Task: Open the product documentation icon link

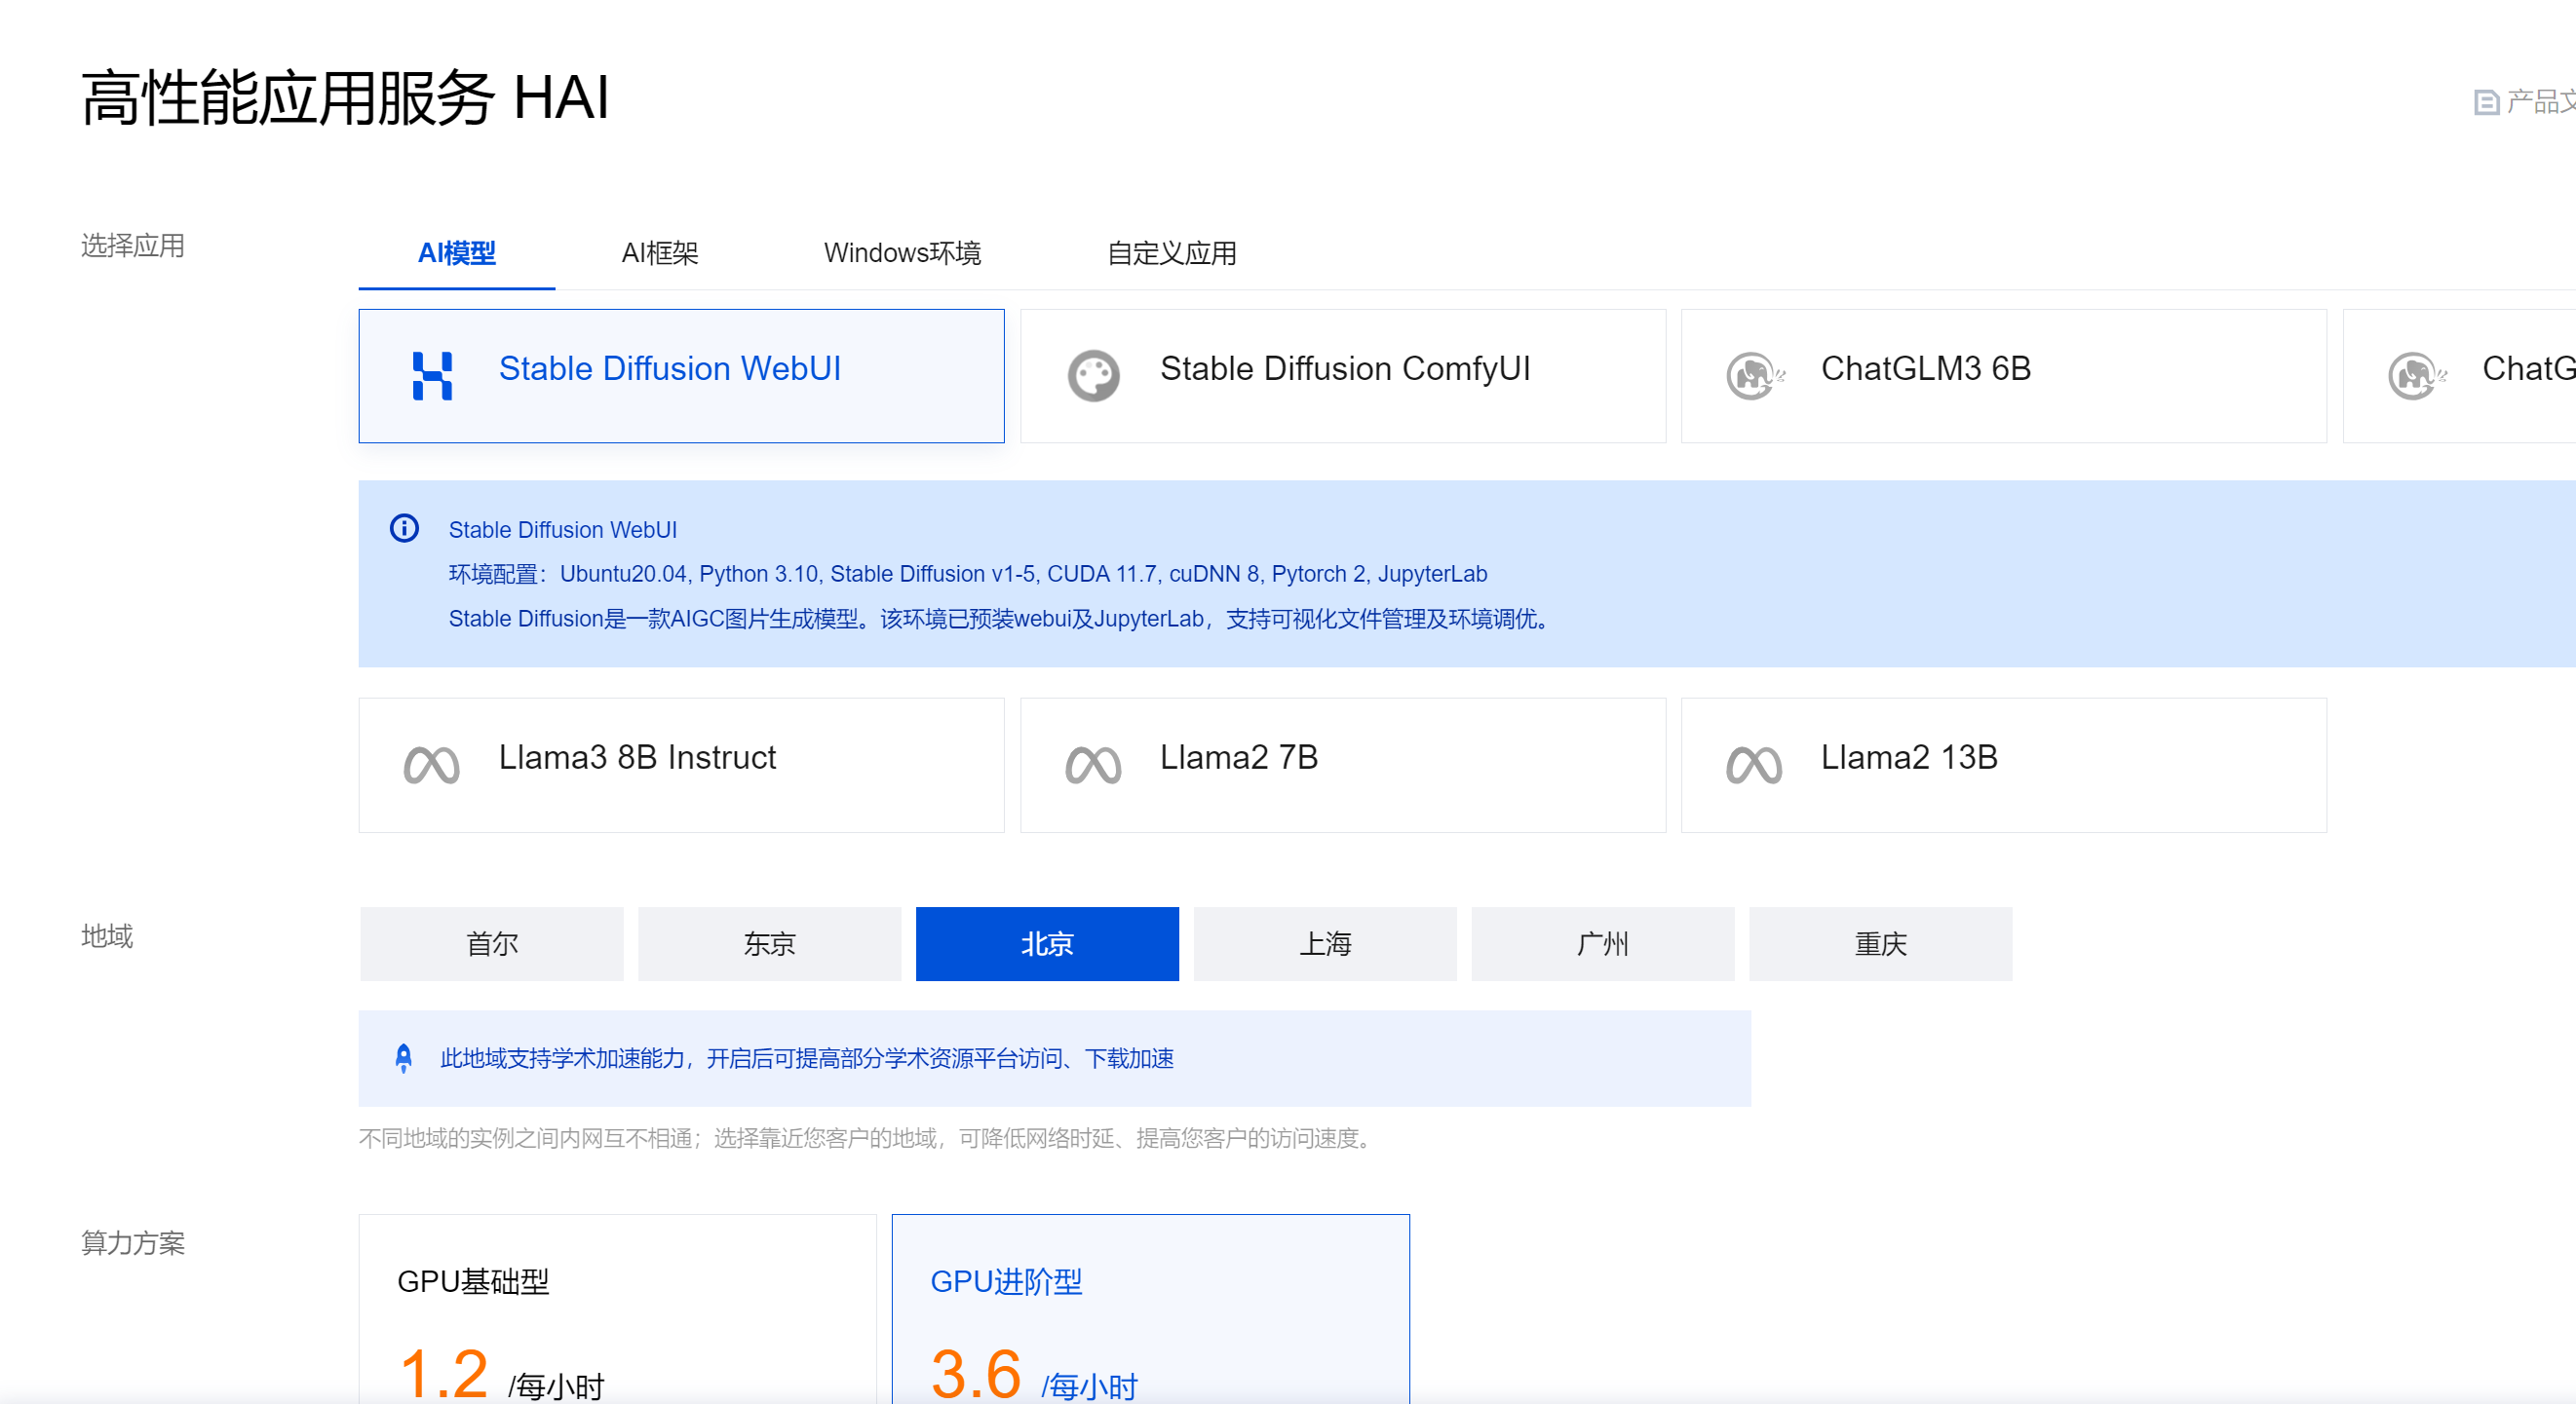Action: point(2486,102)
